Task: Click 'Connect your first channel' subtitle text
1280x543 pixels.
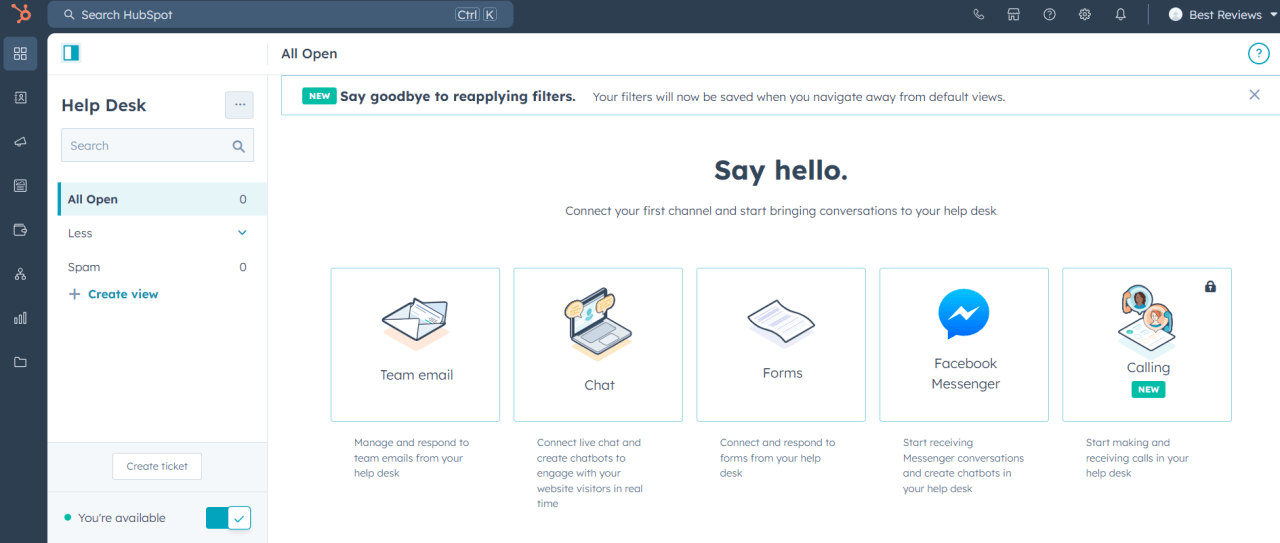Action: coord(781,211)
